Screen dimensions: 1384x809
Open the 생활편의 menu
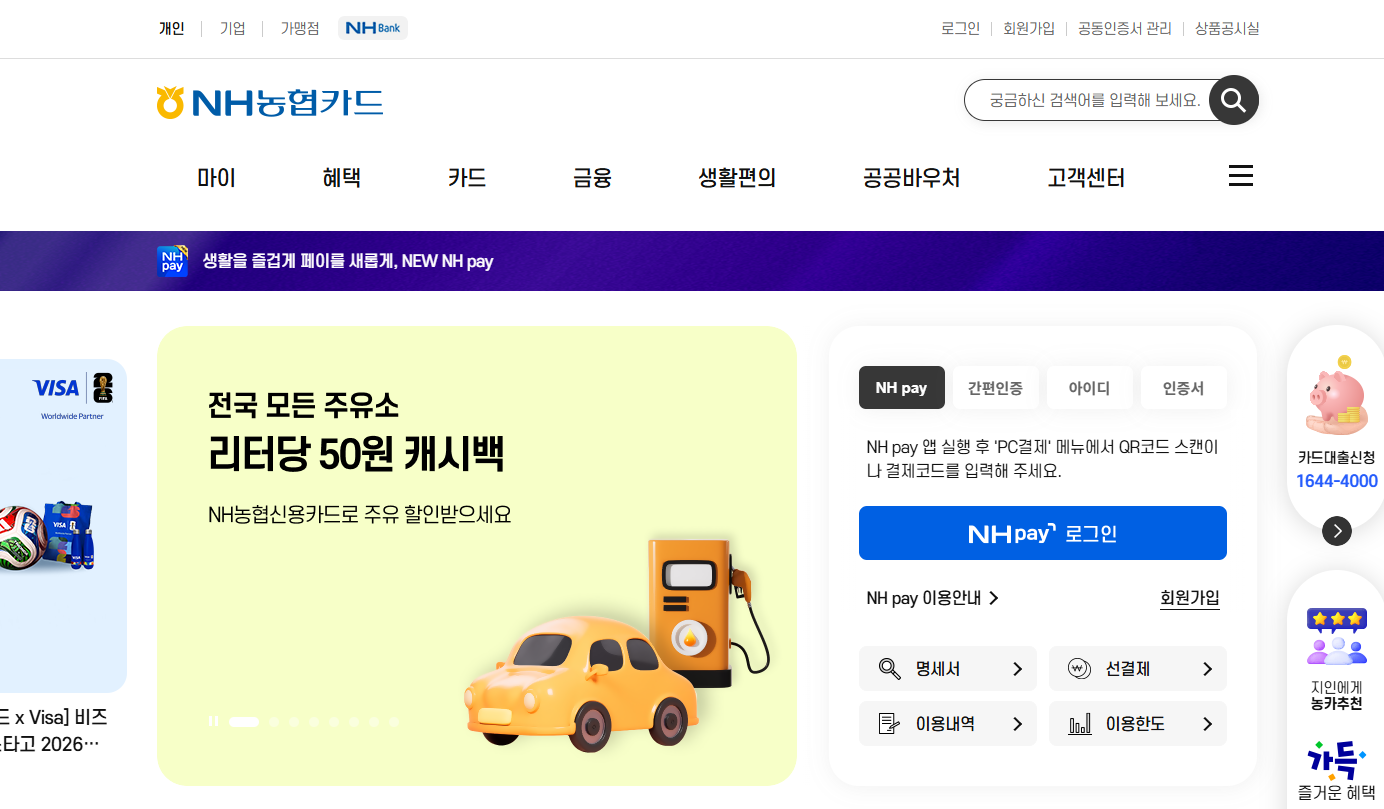(x=737, y=178)
